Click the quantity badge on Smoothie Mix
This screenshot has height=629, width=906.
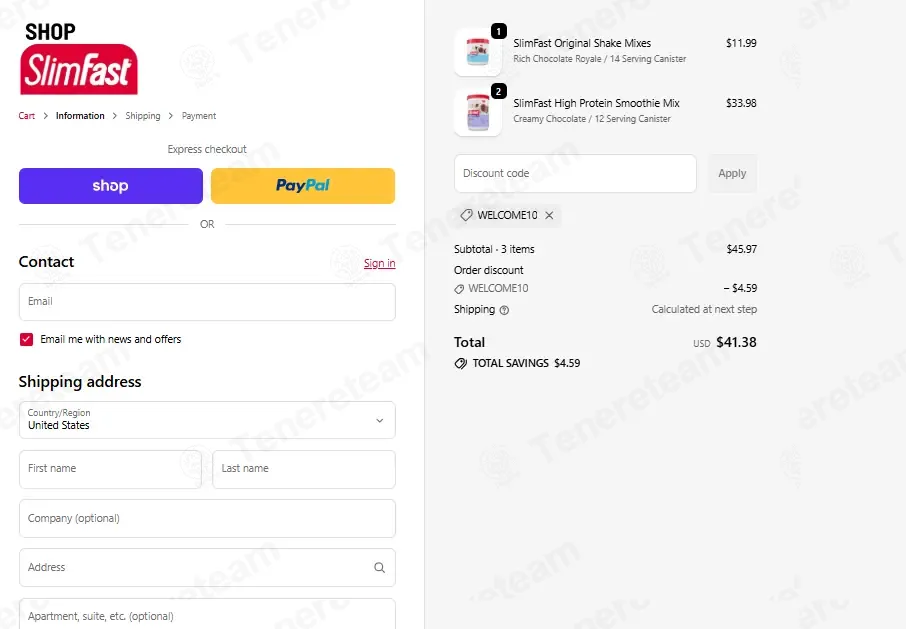coord(499,91)
